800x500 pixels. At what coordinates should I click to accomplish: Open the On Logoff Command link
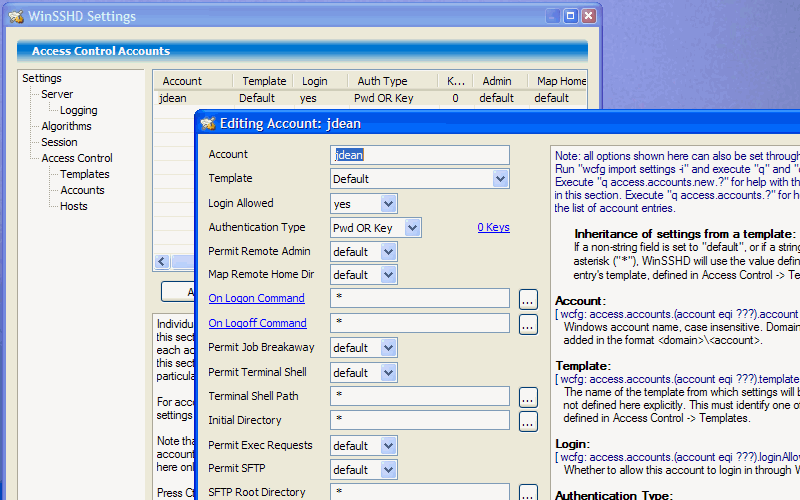point(257,323)
